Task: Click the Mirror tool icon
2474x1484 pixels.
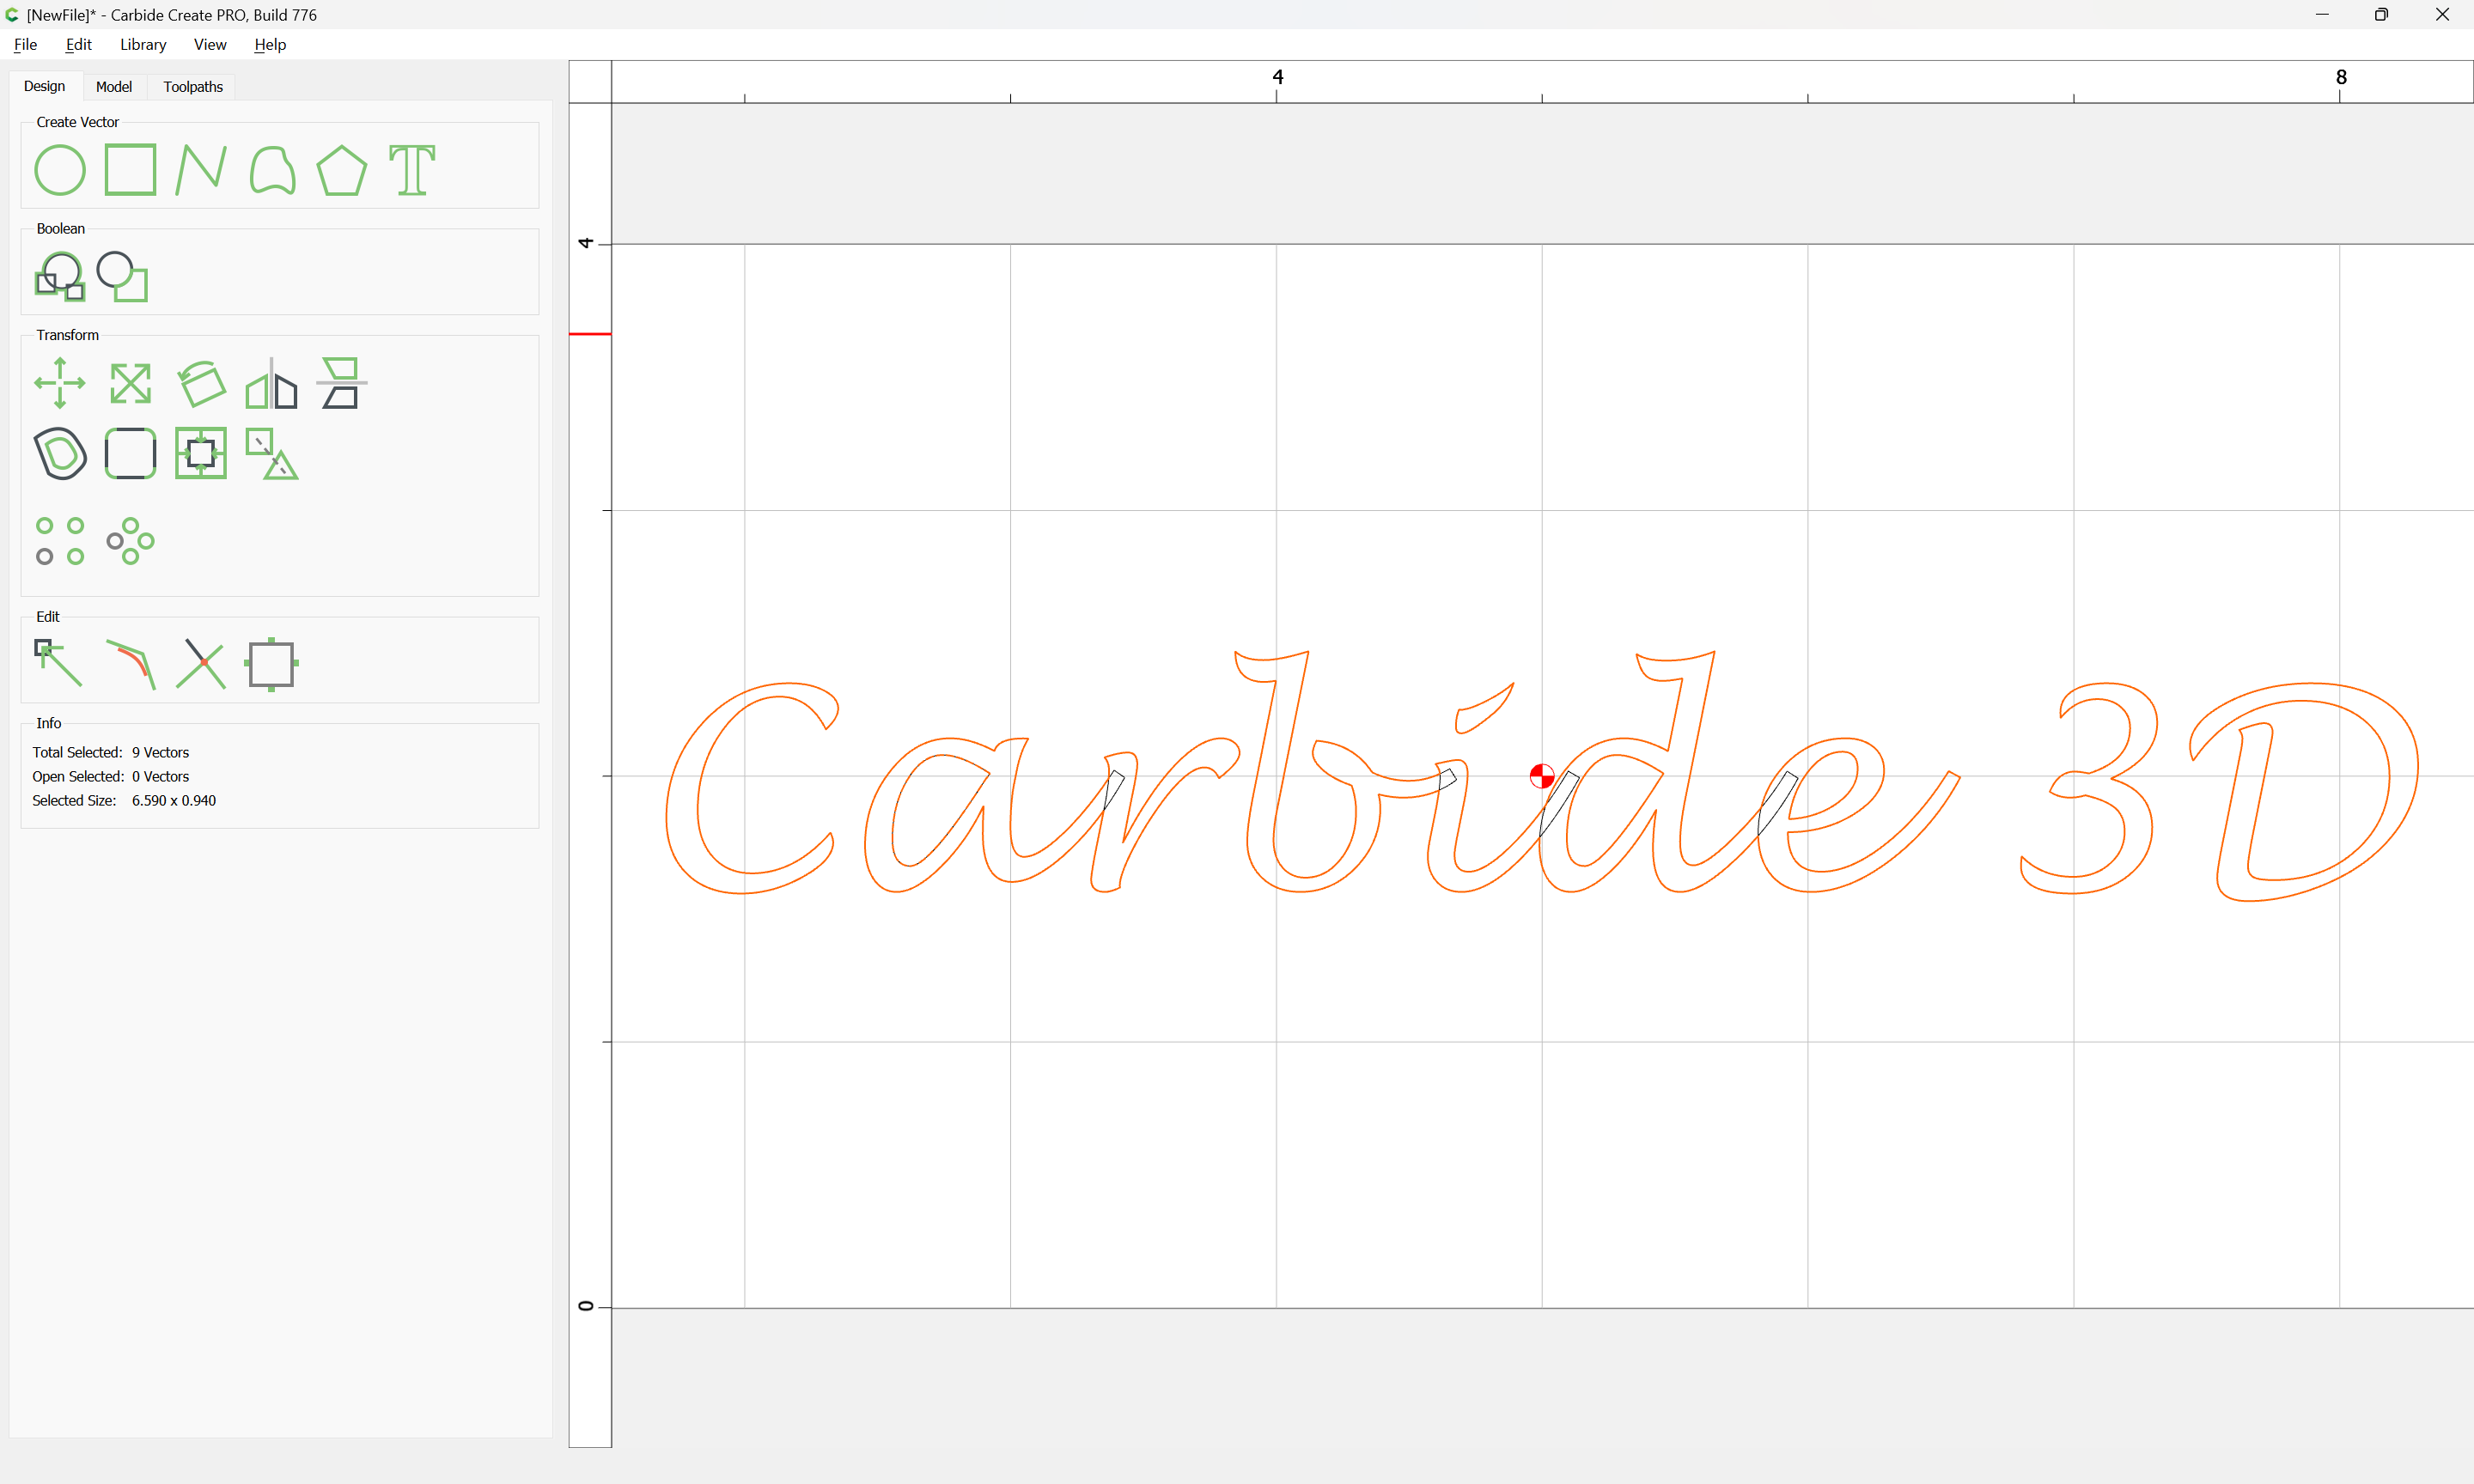Action: click(x=272, y=383)
